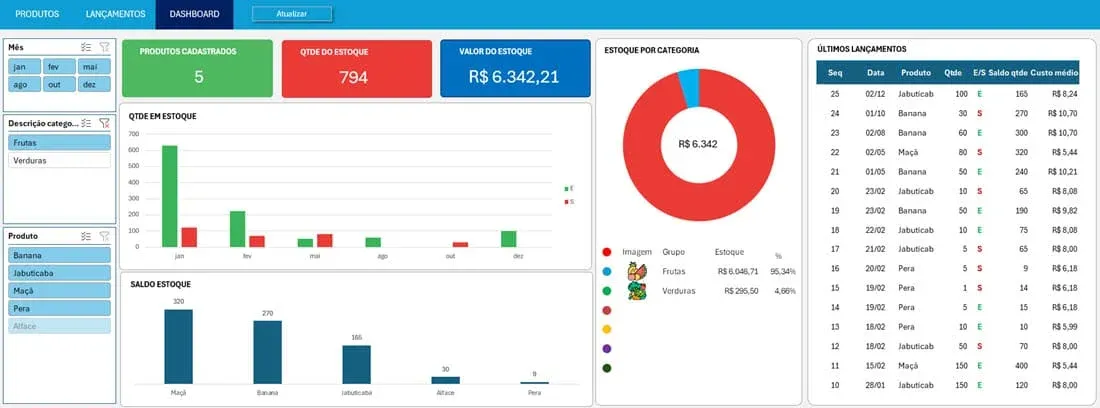1100x408 pixels.
Task: Clear filter icon in Produto slicer
Action: tap(104, 236)
